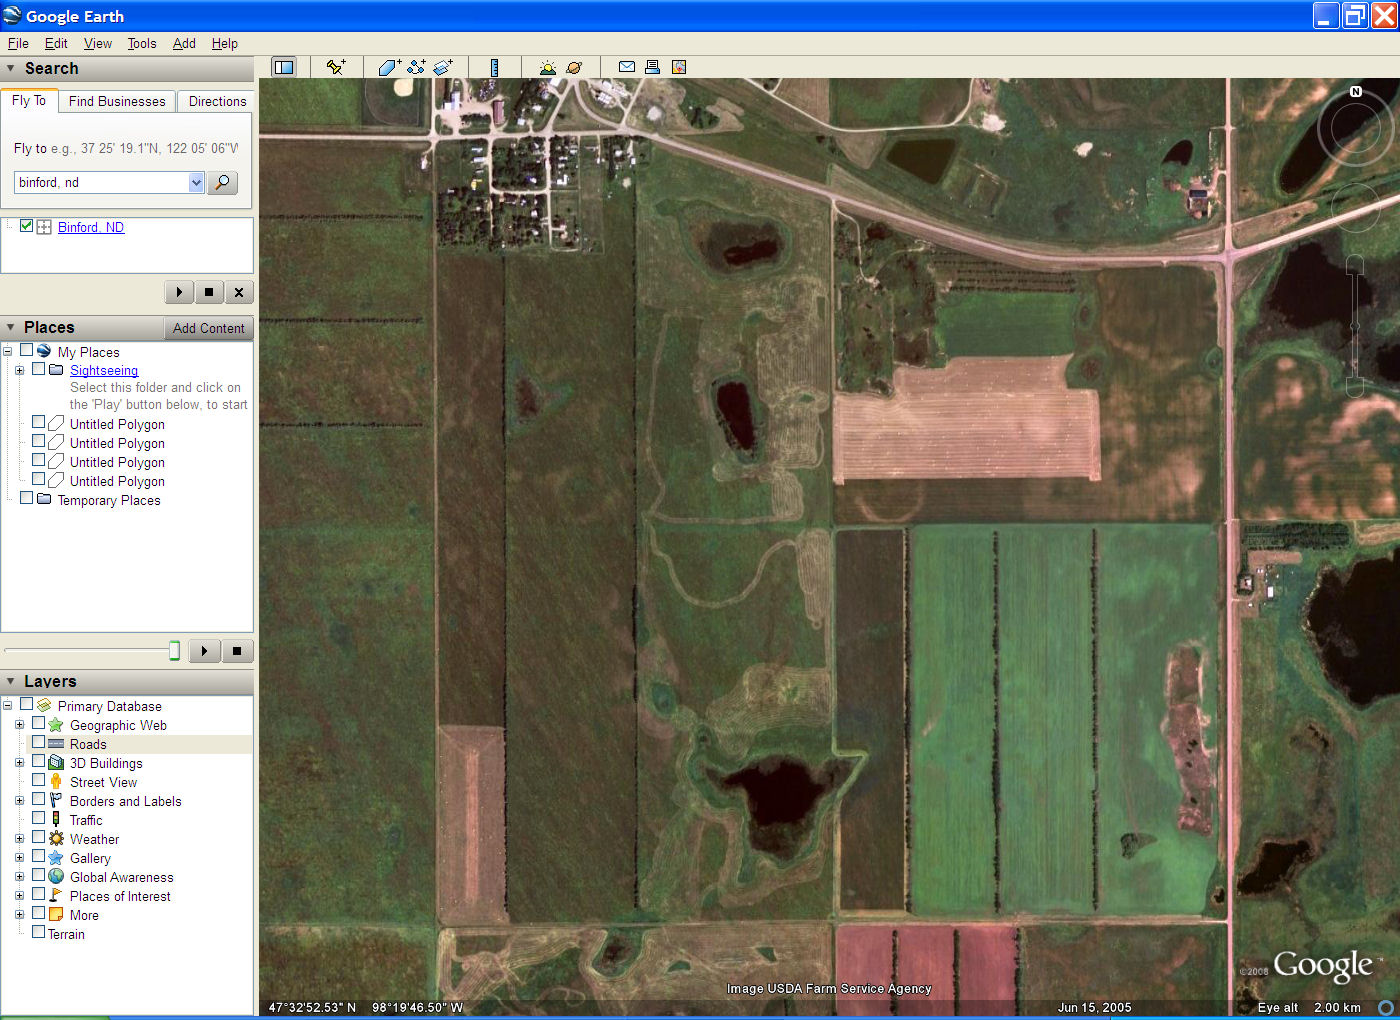Expand the Borders and Labels node

(19, 800)
